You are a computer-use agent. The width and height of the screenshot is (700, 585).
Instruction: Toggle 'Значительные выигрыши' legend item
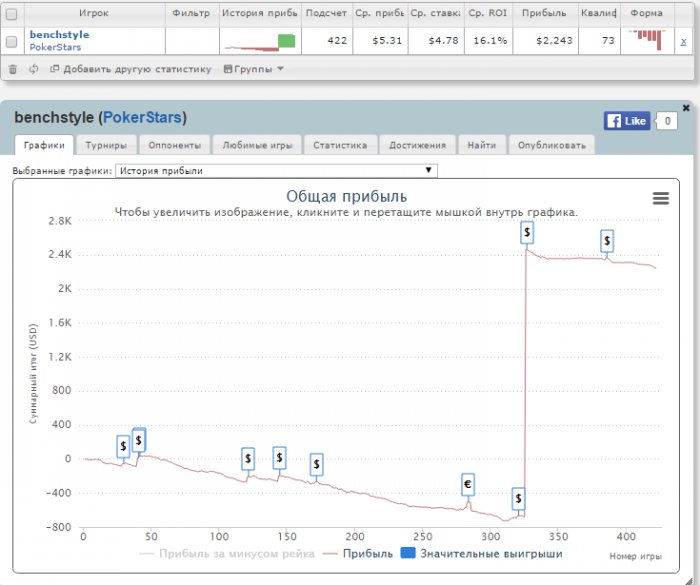pos(490,553)
